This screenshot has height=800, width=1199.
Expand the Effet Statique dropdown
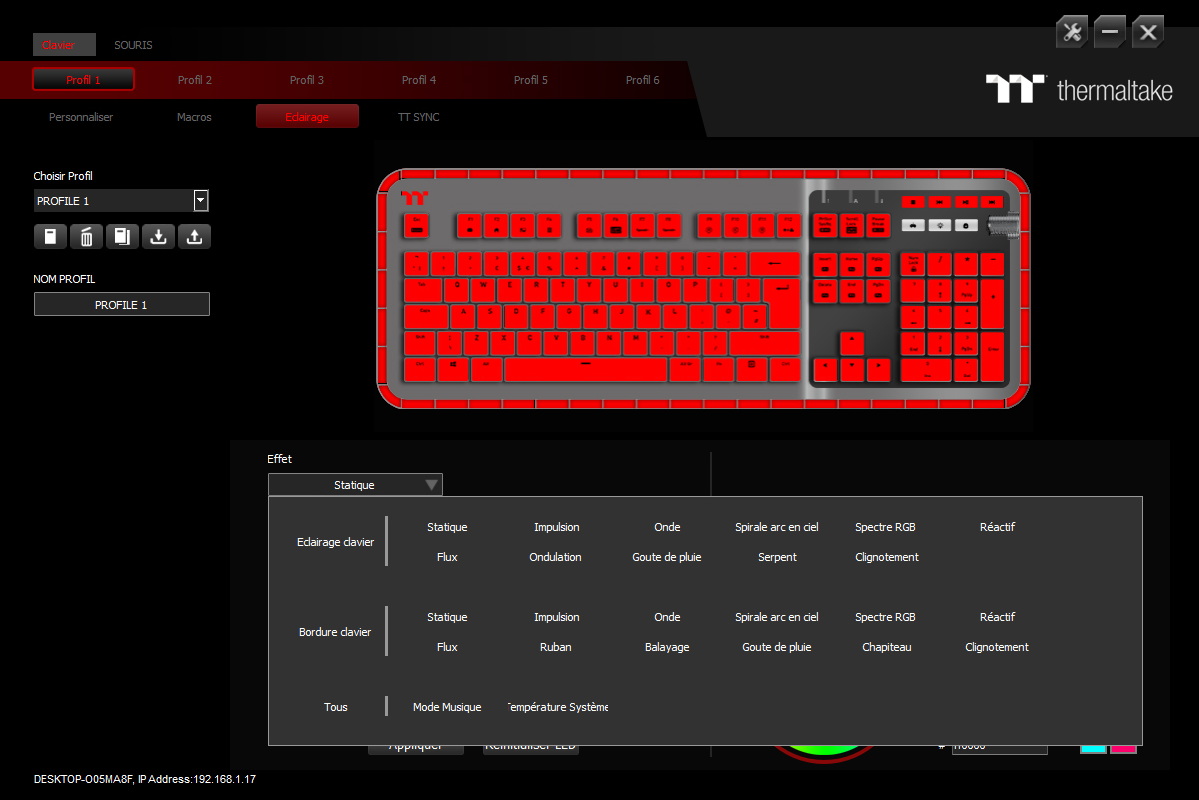point(432,484)
